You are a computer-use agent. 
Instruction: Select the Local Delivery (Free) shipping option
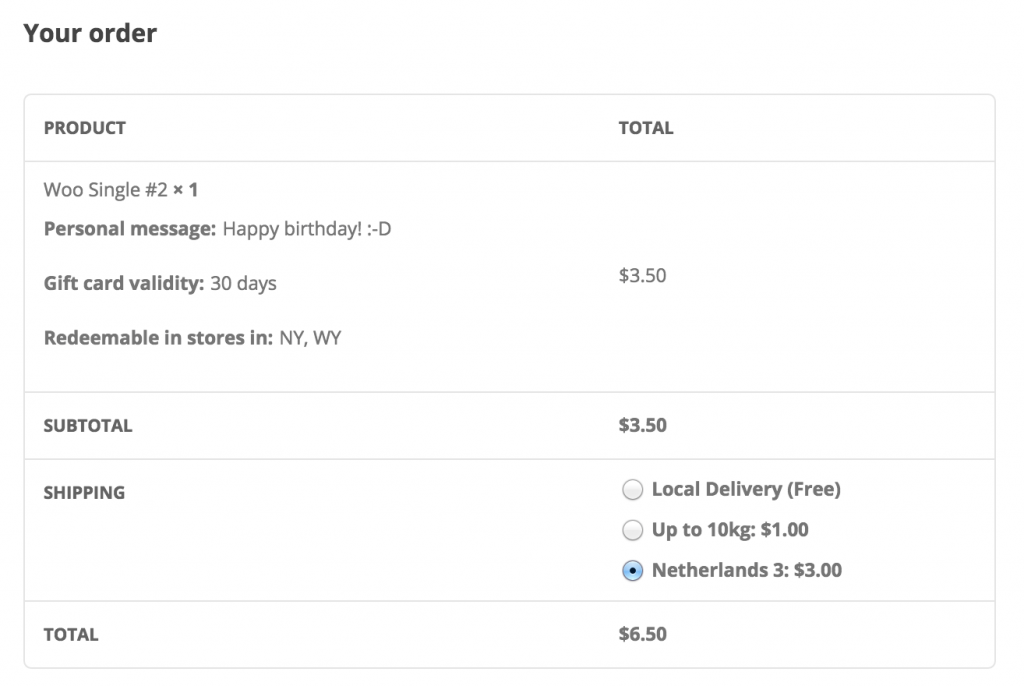tap(632, 490)
